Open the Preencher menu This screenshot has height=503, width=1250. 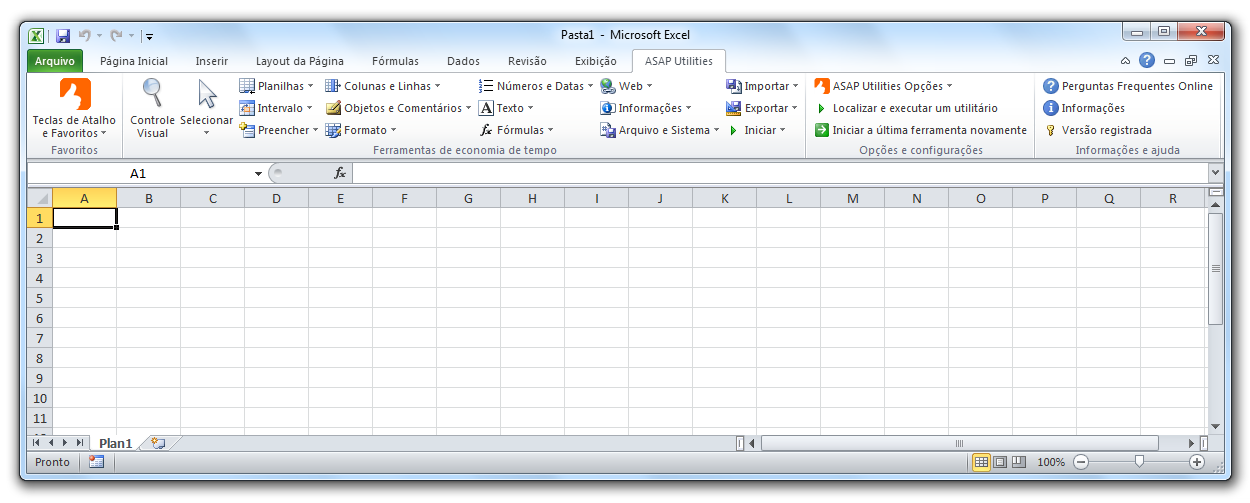(x=279, y=130)
